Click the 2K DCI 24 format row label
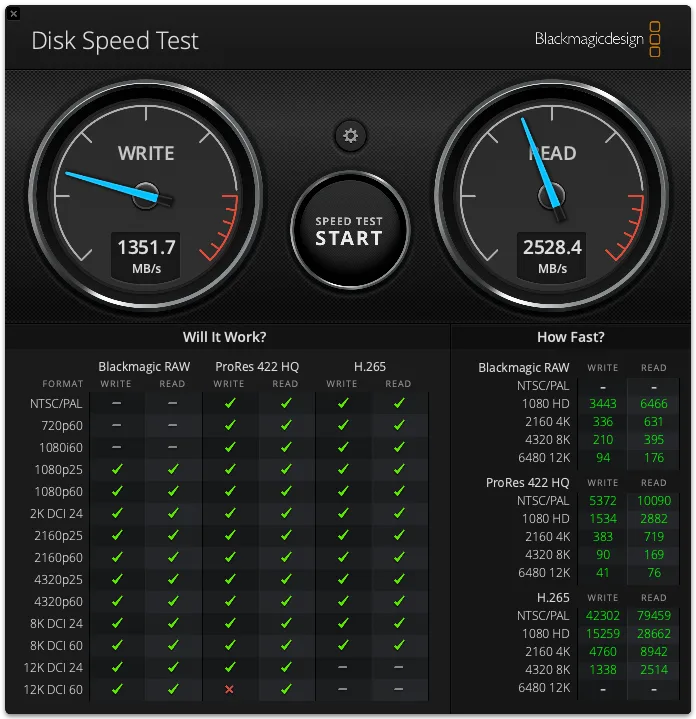This screenshot has width=696, height=719. (x=56, y=514)
